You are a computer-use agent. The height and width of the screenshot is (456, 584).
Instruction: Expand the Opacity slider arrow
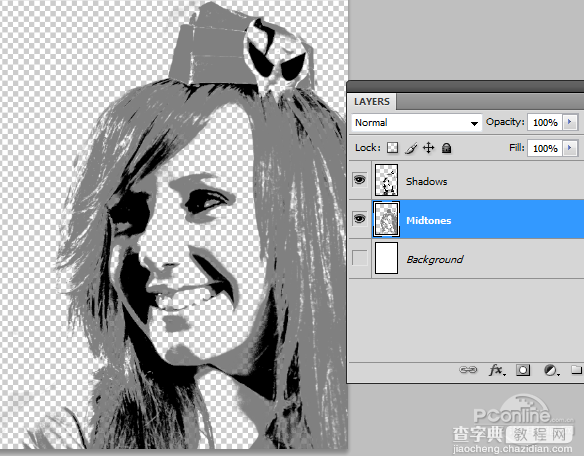(x=569, y=122)
